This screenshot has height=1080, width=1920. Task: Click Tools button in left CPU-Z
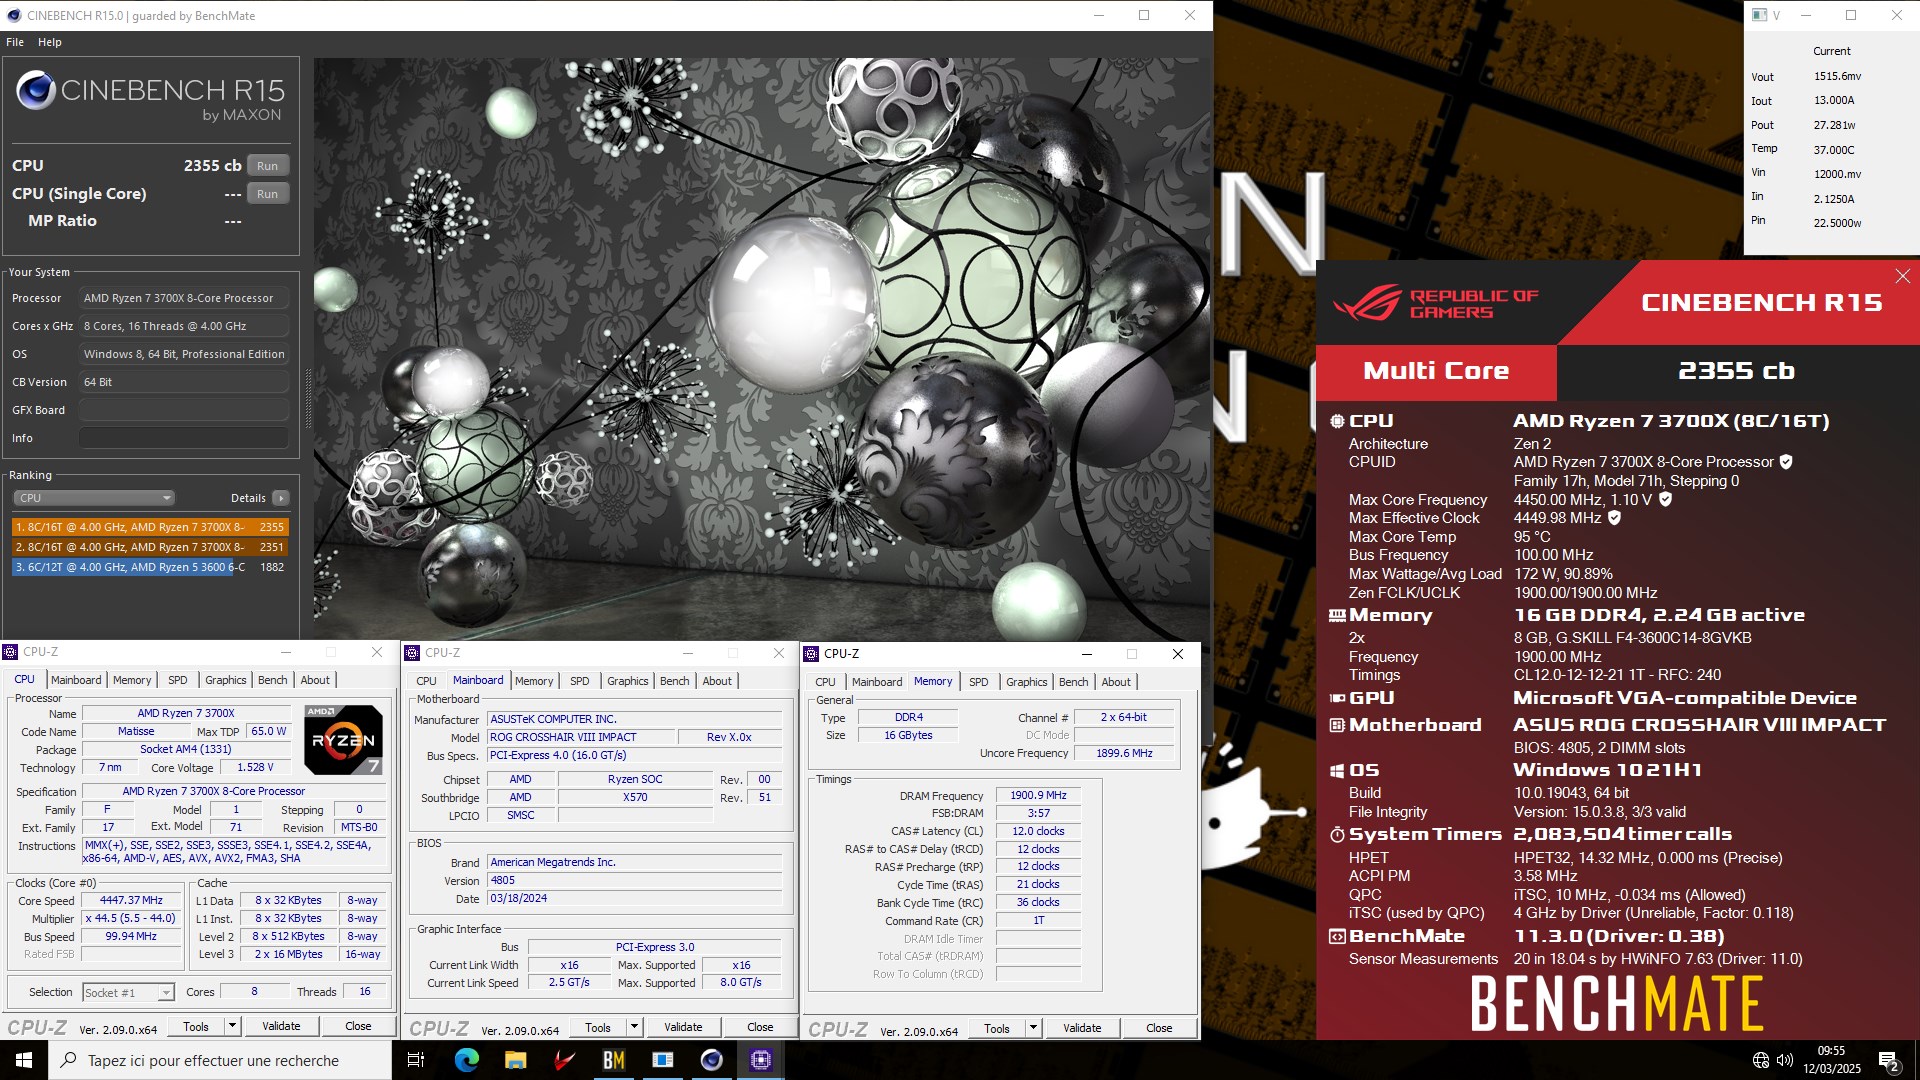196,1026
